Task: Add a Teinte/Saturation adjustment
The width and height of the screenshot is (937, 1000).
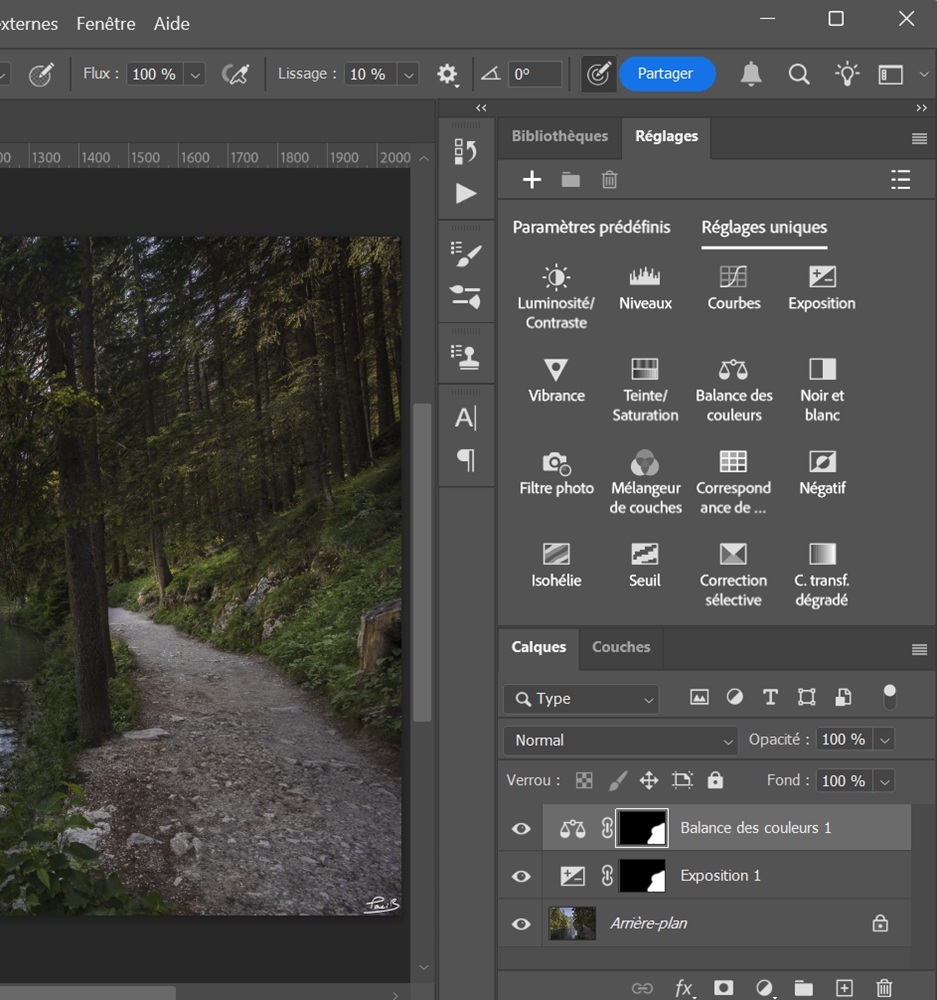Action: [645, 389]
